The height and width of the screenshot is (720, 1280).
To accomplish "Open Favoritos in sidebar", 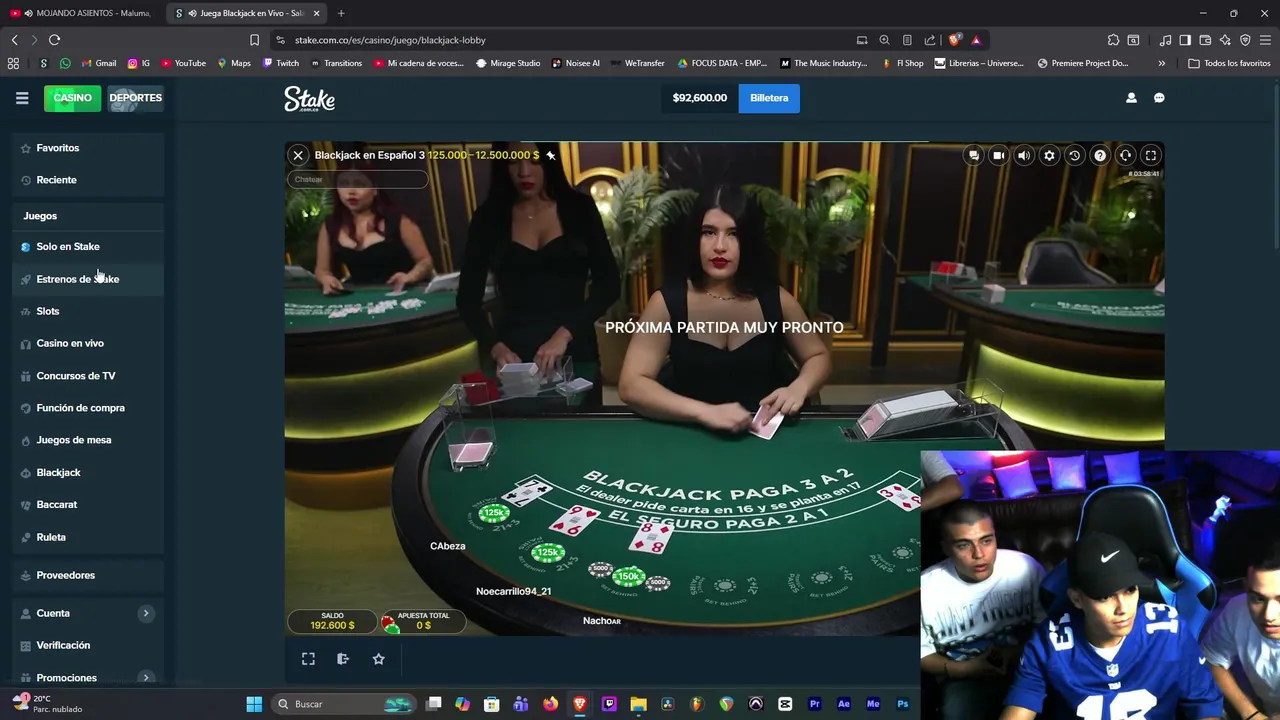I will (x=88, y=148).
